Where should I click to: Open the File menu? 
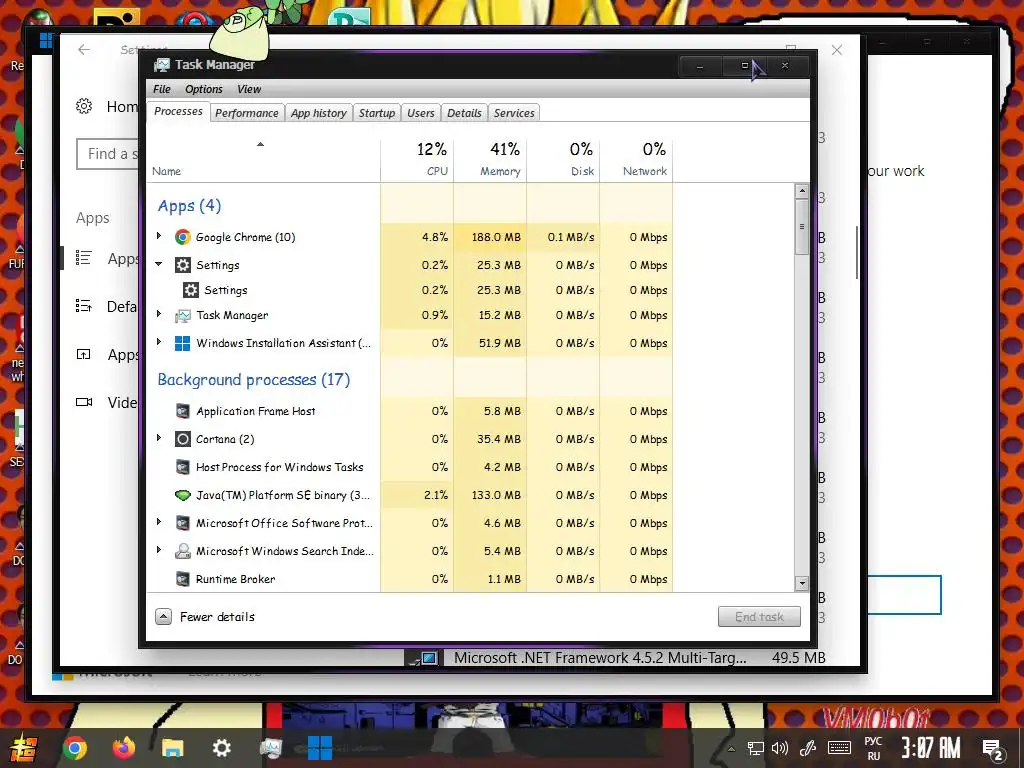tap(161, 89)
